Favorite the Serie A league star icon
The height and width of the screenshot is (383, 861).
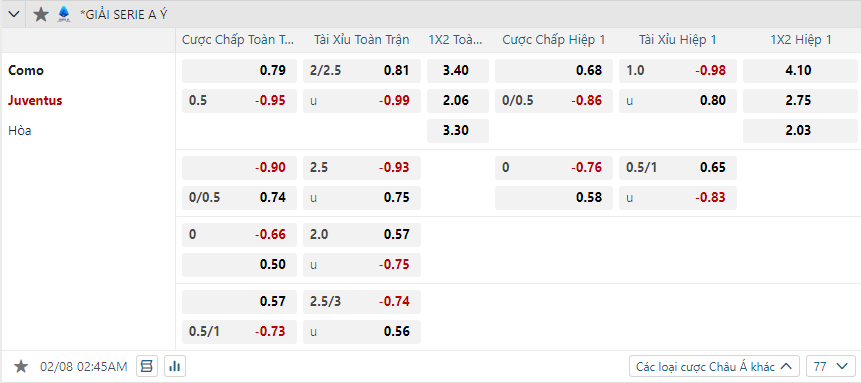pos(41,14)
